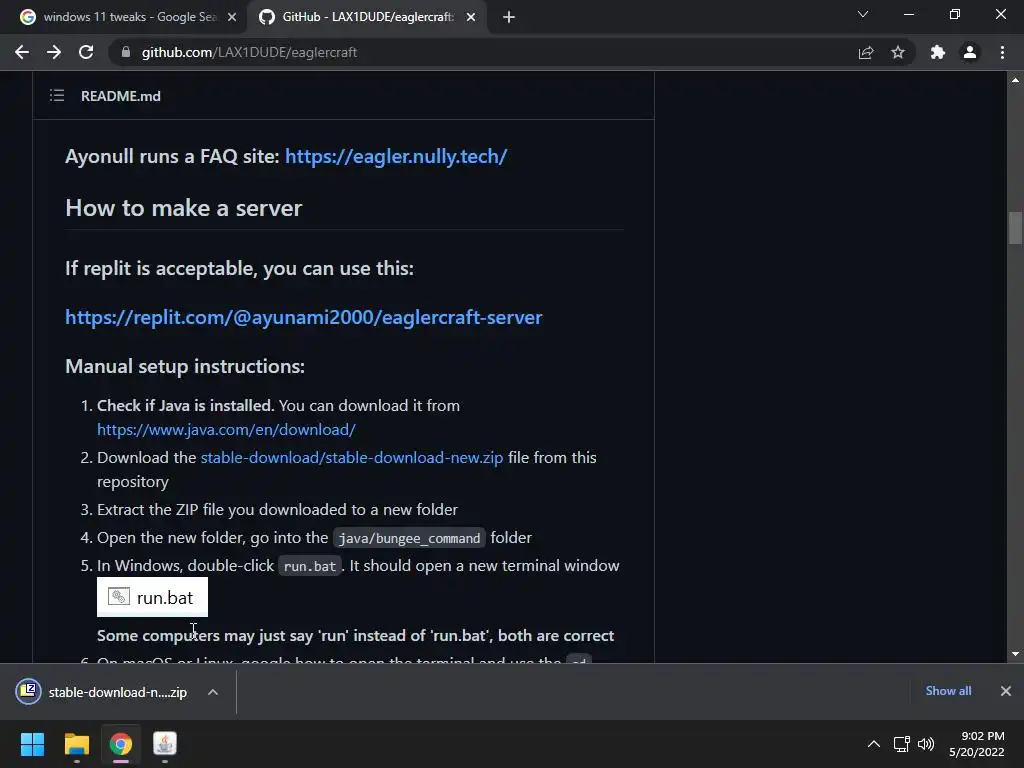Click scrollbar up arrow
This screenshot has height=768, width=1024.
point(1015,80)
